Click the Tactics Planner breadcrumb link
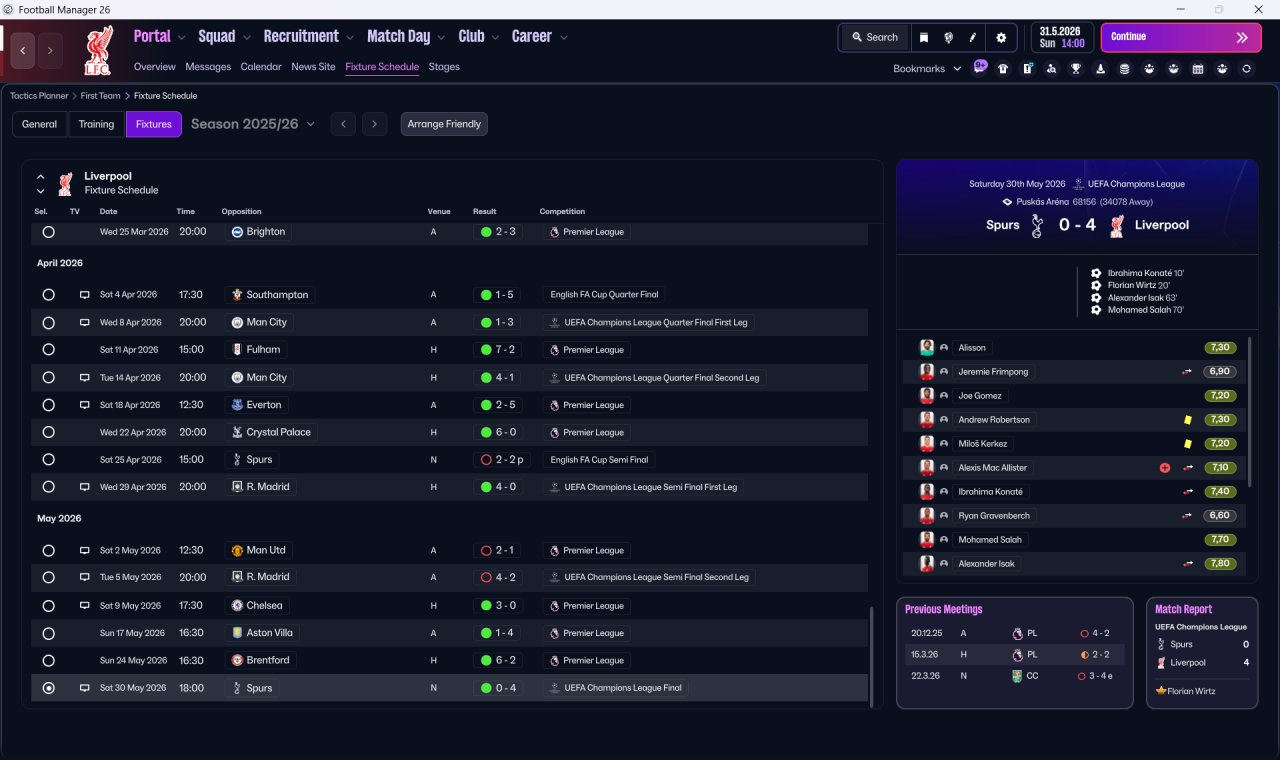Screen dimensions: 1280x760 click(x=39, y=96)
